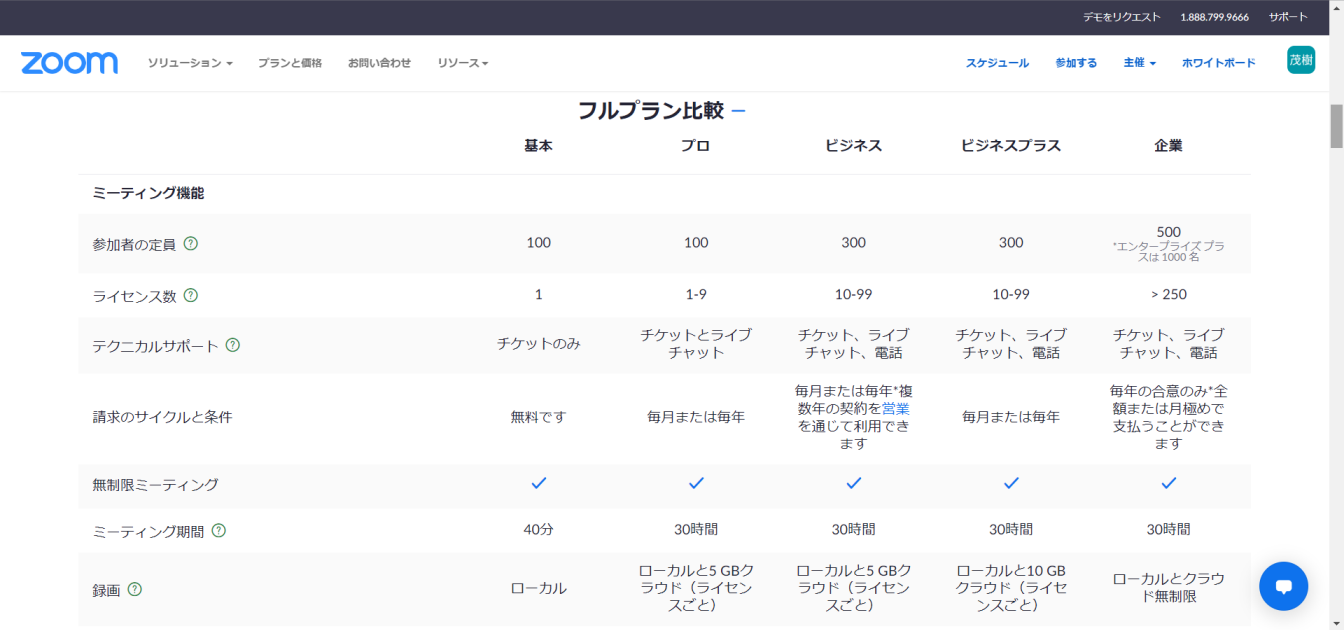
Task: Click the Zoom logo in header
Action: [69, 63]
